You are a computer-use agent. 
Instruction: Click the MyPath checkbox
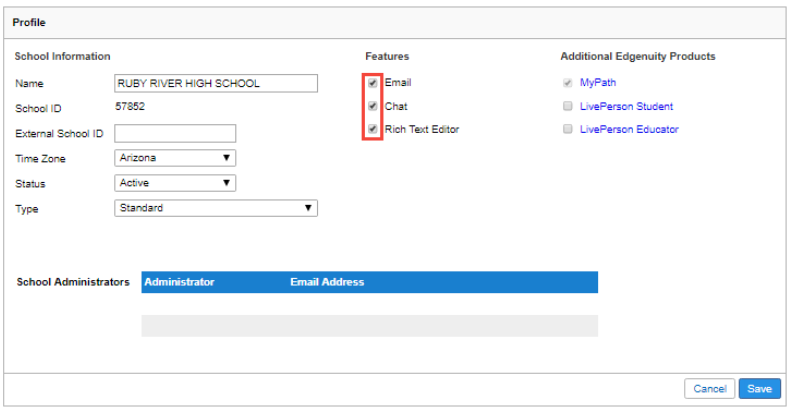pos(568,83)
